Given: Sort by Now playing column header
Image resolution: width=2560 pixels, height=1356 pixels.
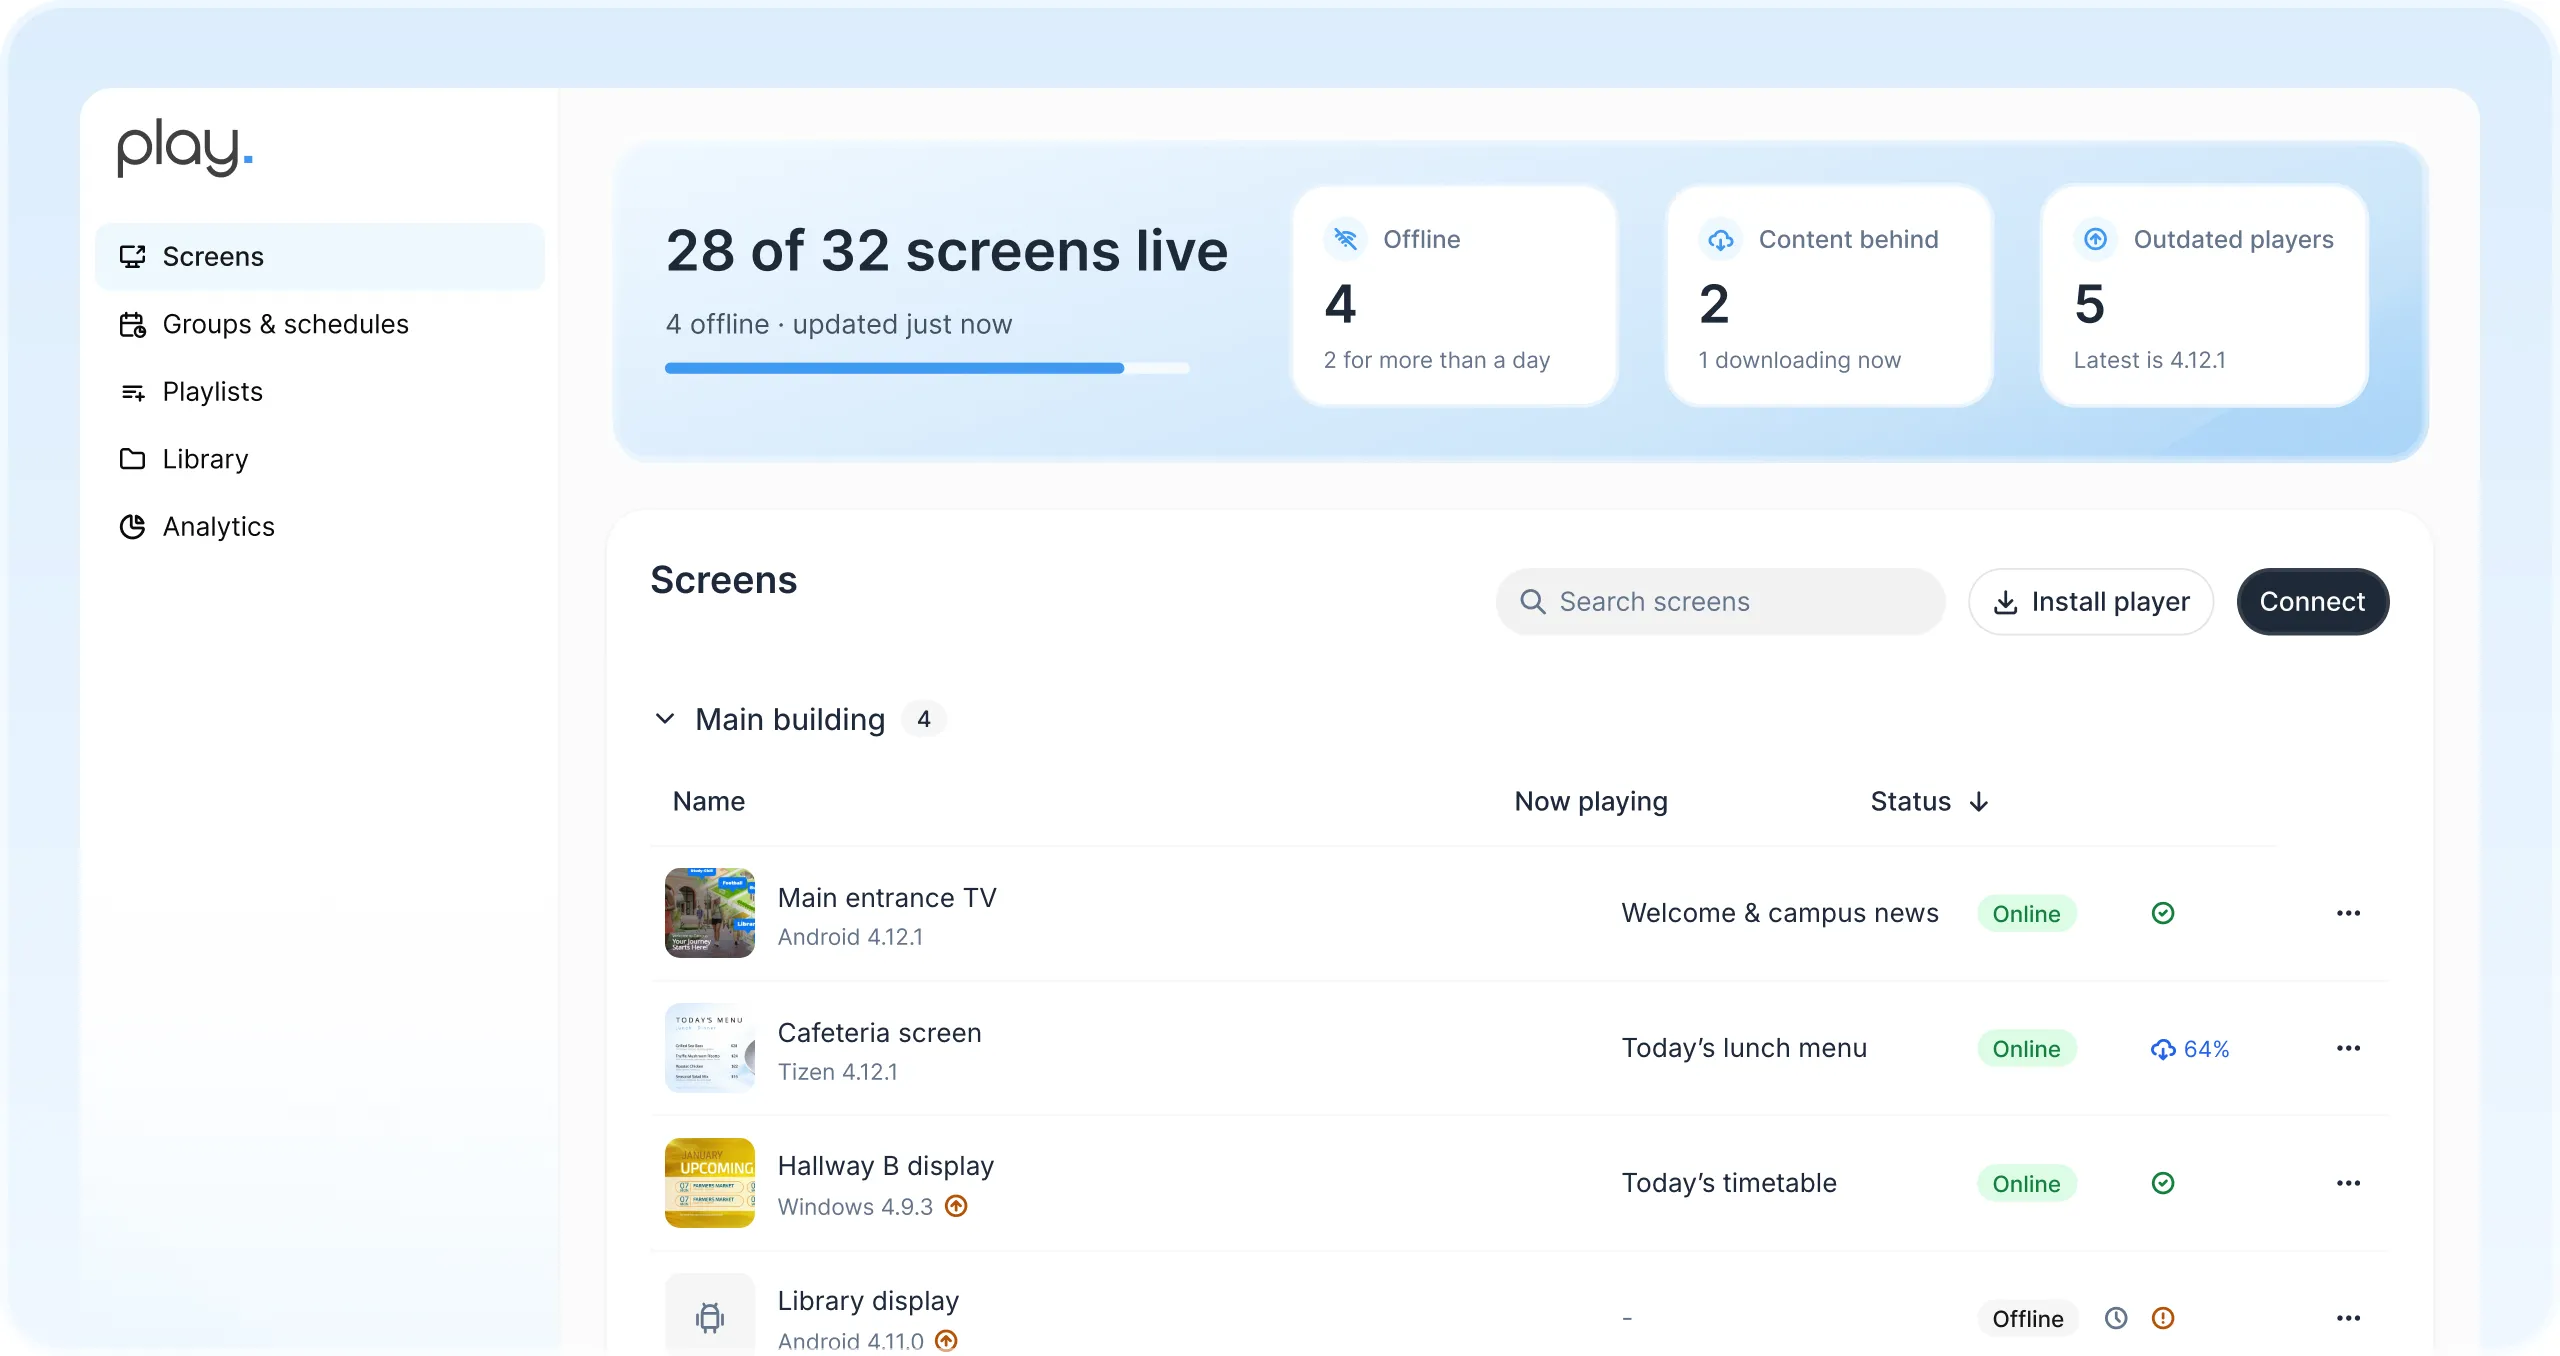Looking at the screenshot, I should point(1591,802).
